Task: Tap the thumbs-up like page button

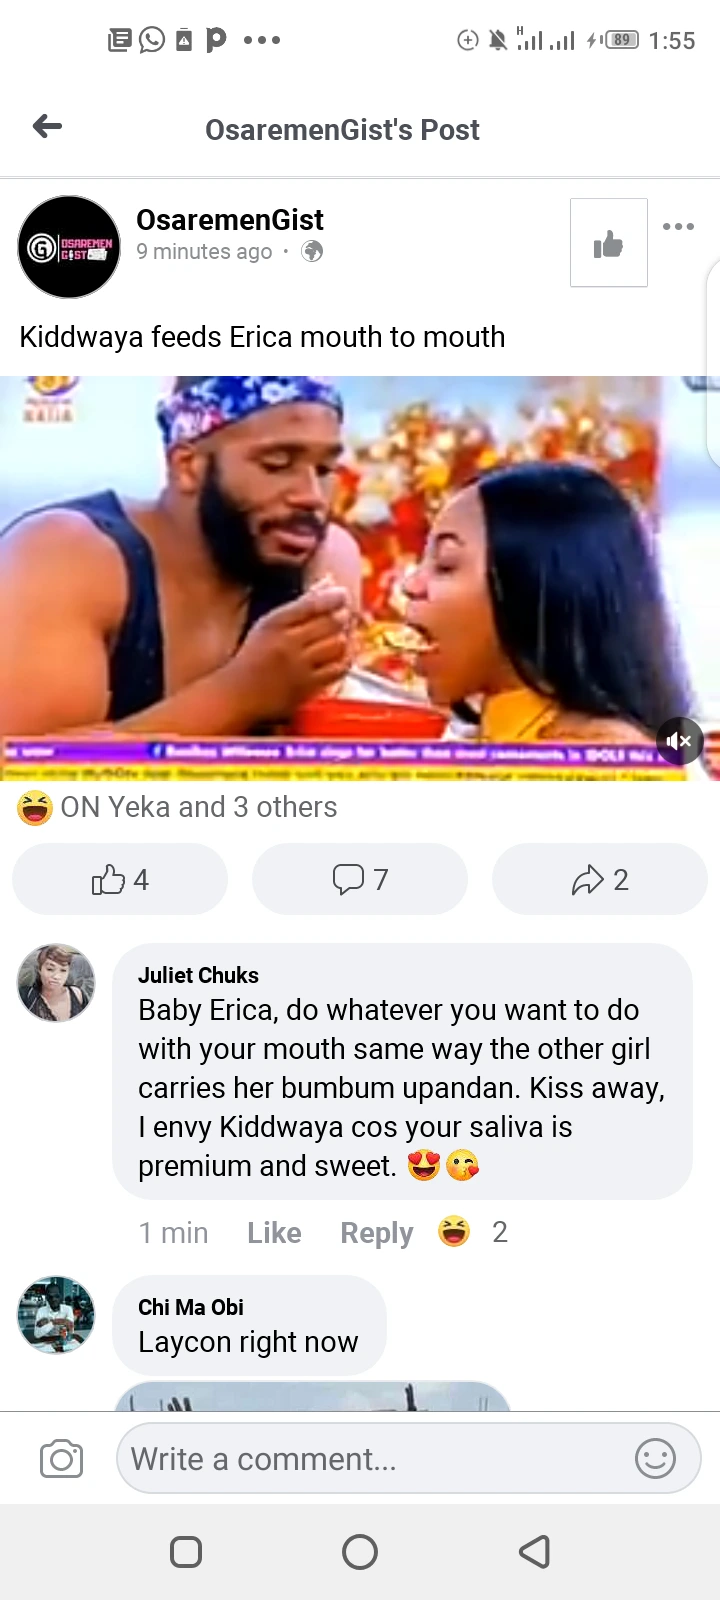Action: pyautogui.click(x=608, y=243)
